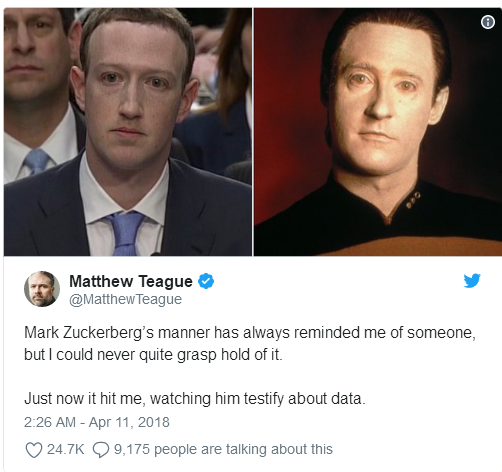This screenshot has height=472, width=502.
Task: Open '9,175 people are talking about this'
Action: point(223,449)
